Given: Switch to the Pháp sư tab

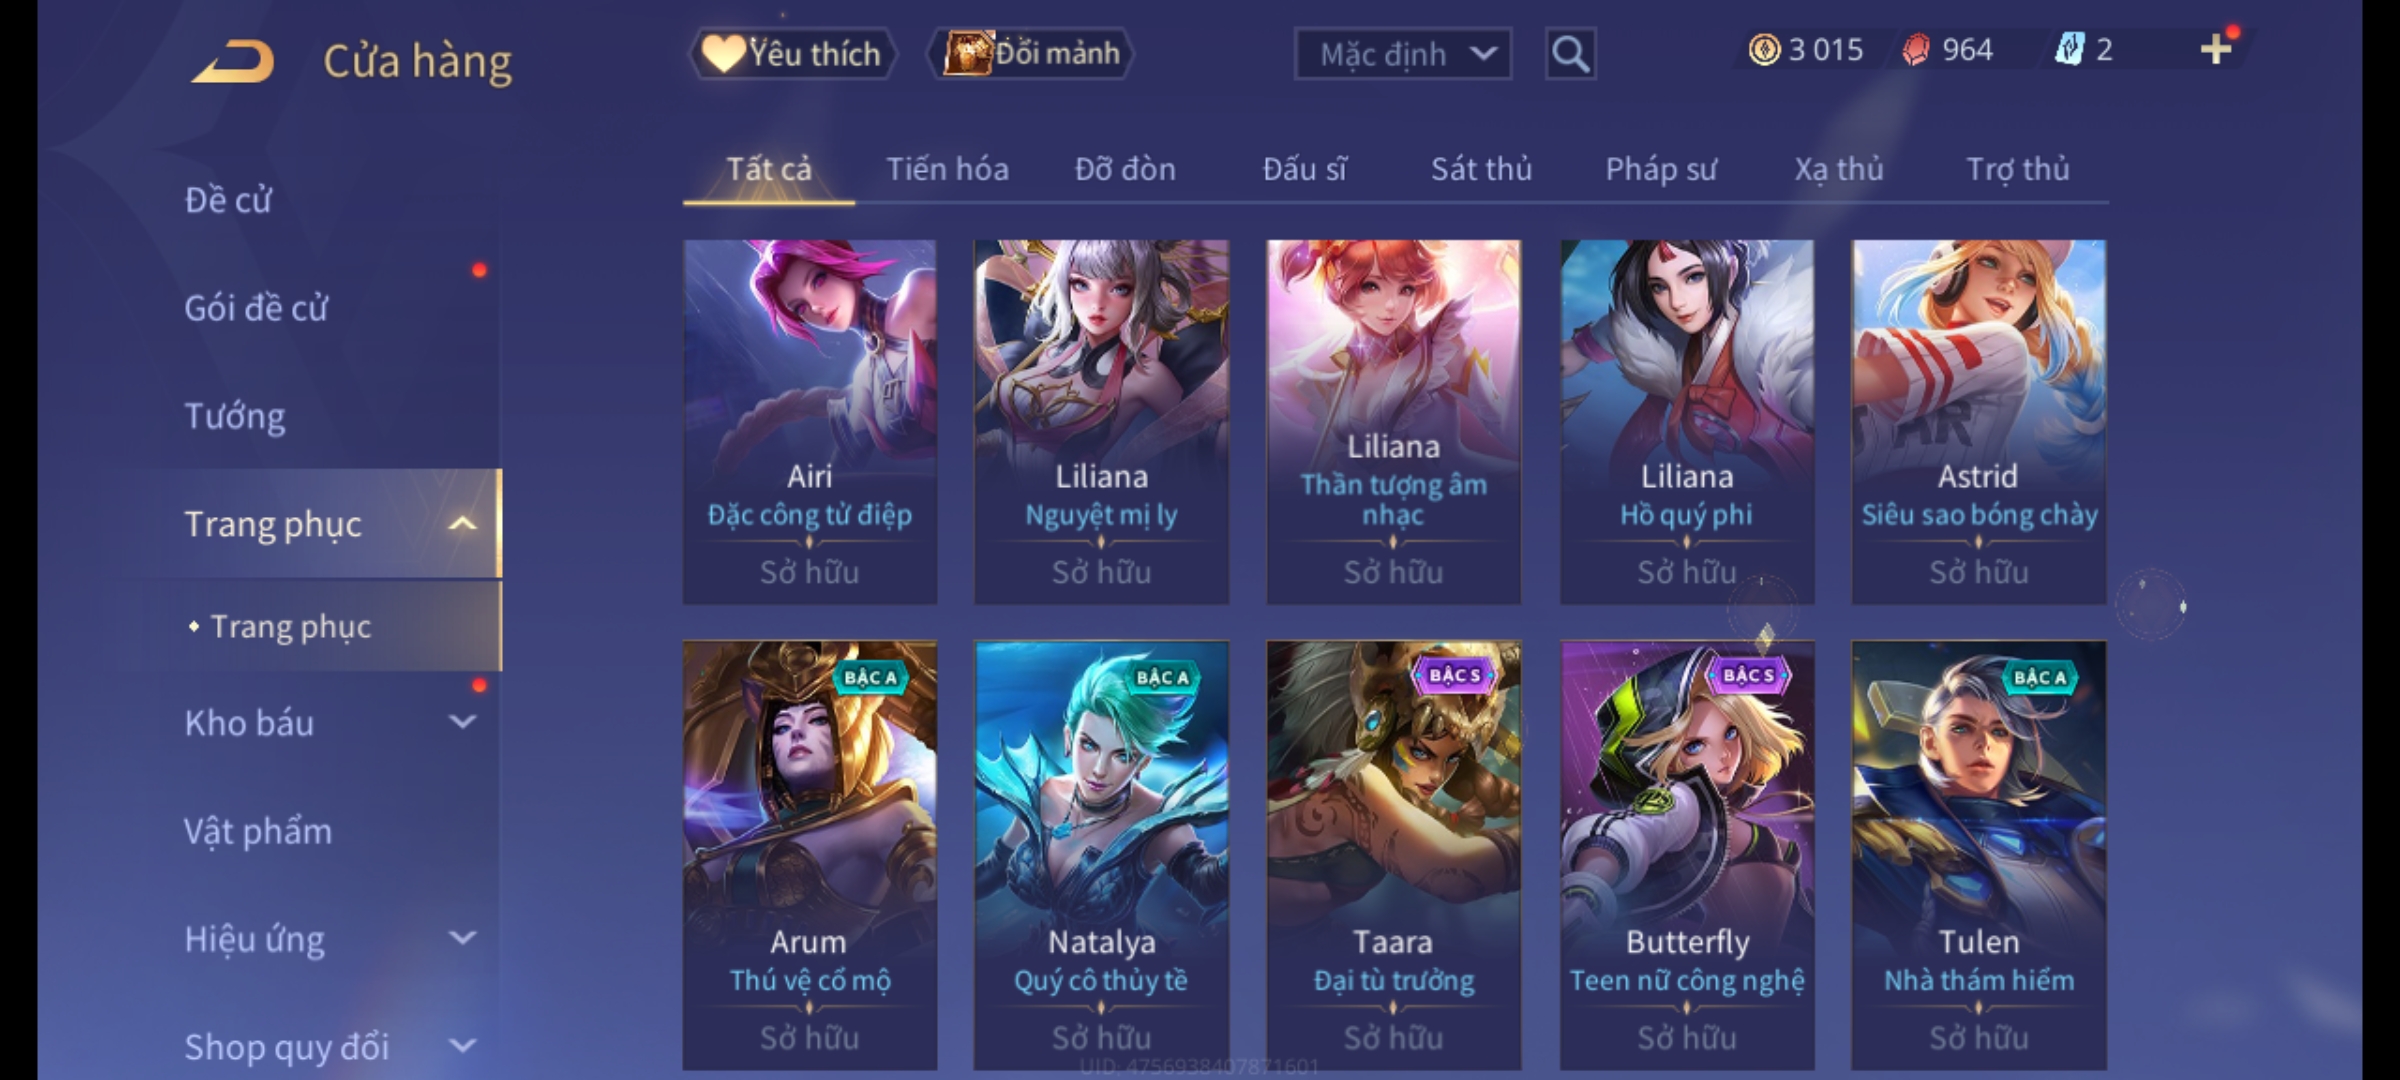Looking at the screenshot, I should [x=1661, y=169].
